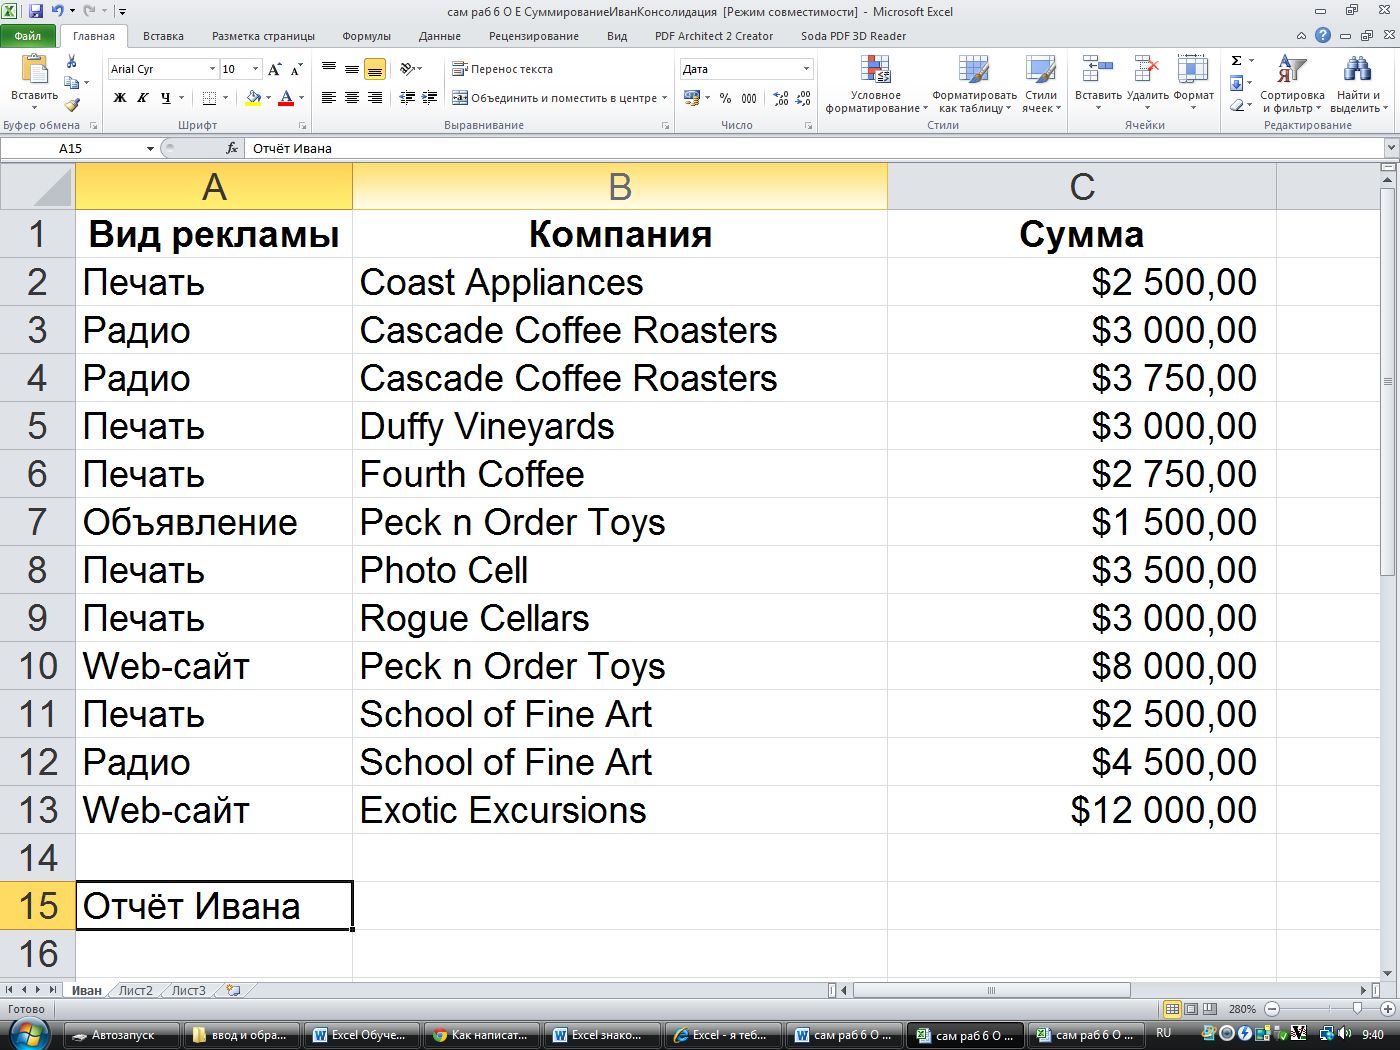
Task: Click the insert new sheet icon
Action: pos(233,990)
